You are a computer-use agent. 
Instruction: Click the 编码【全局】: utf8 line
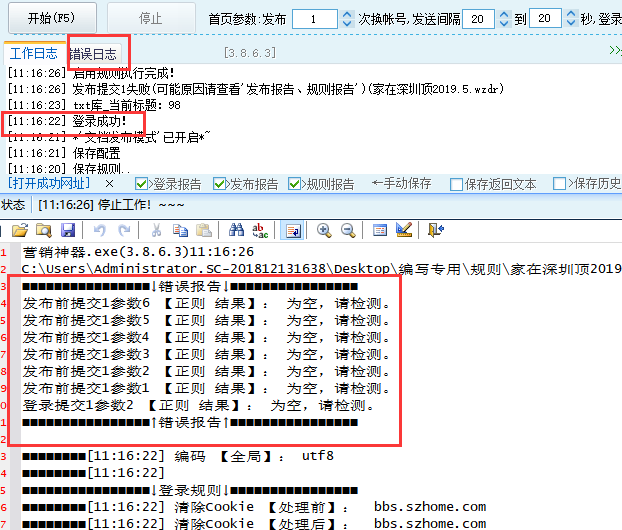pos(178,456)
